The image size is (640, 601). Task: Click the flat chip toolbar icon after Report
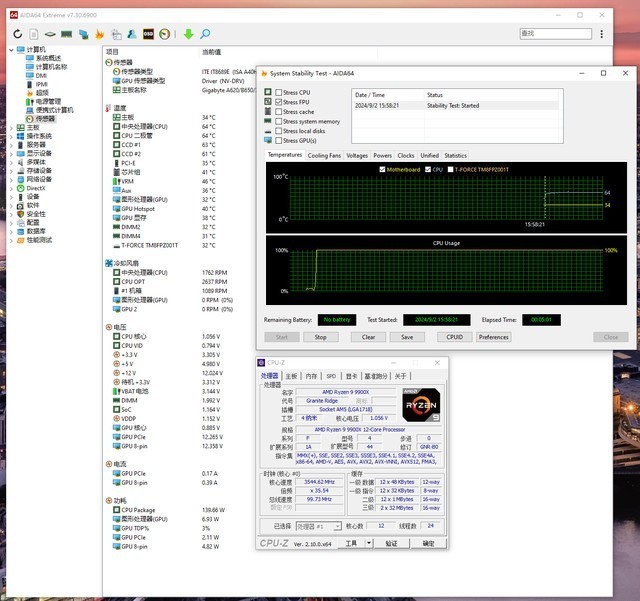pos(50,34)
